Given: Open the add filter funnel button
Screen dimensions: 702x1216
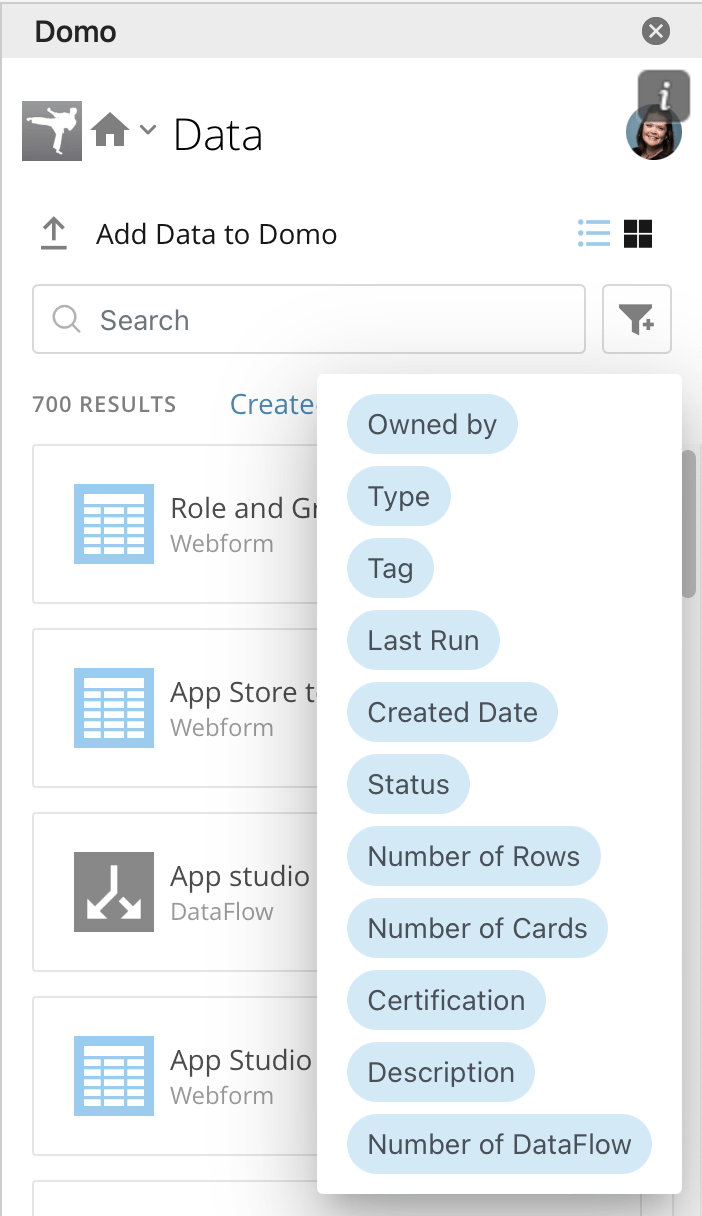Looking at the screenshot, I should coord(637,320).
